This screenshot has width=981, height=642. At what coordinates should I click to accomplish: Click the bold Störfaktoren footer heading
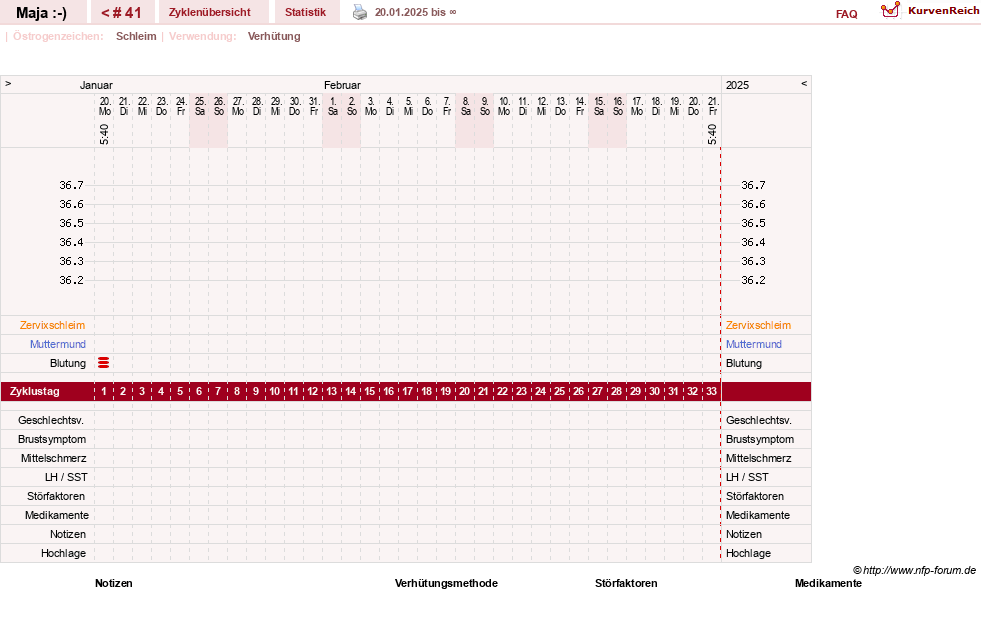click(626, 583)
